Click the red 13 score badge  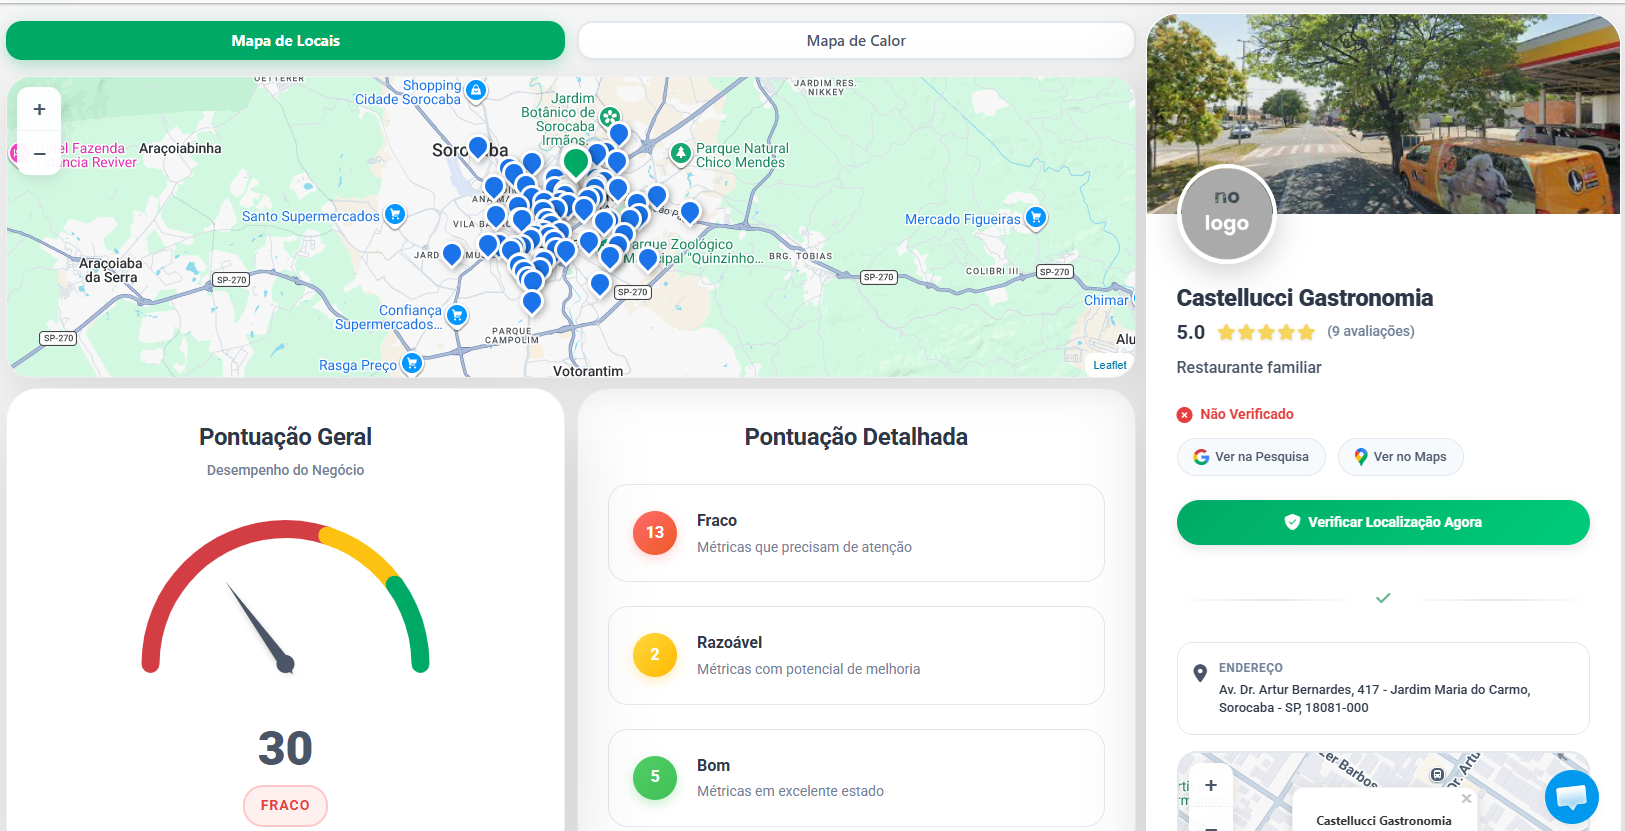pyautogui.click(x=655, y=533)
